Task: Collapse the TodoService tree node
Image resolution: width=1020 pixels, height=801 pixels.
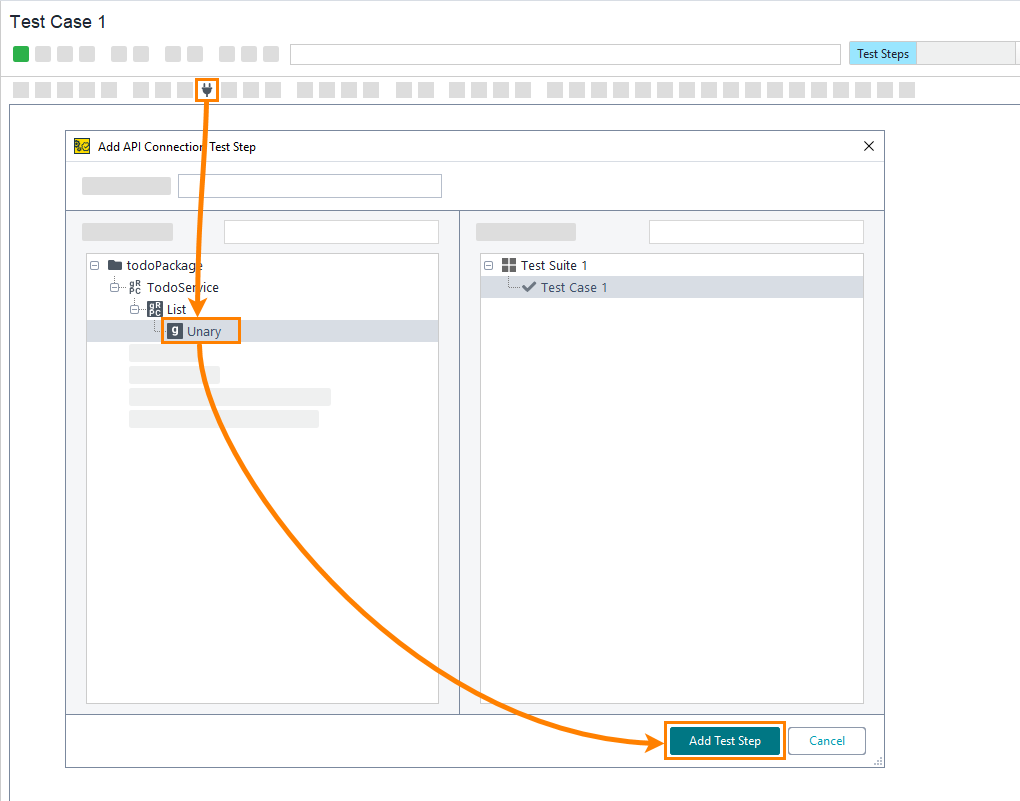Action: [x=114, y=288]
